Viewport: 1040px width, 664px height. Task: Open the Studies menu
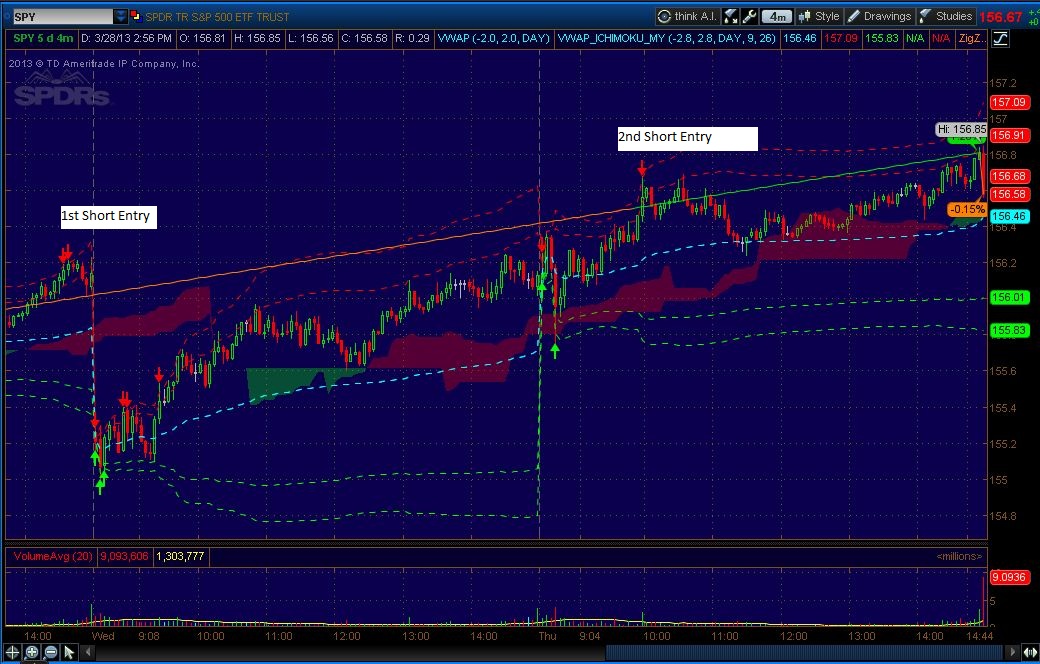pyautogui.click(x=946, y=16)
